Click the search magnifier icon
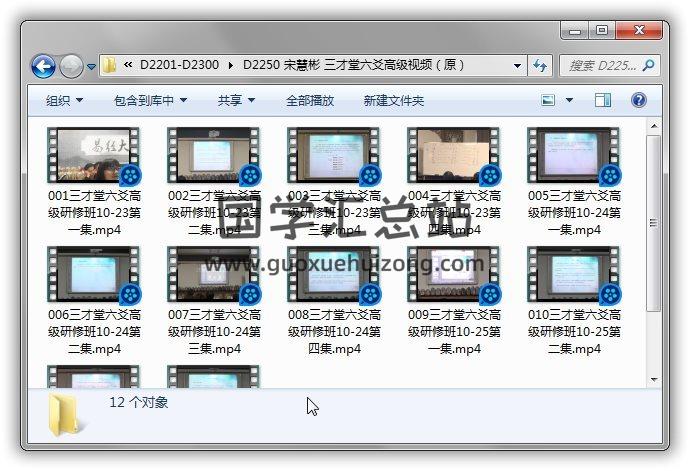This screenshot has width=690, height=471. (x=648, y=66)
